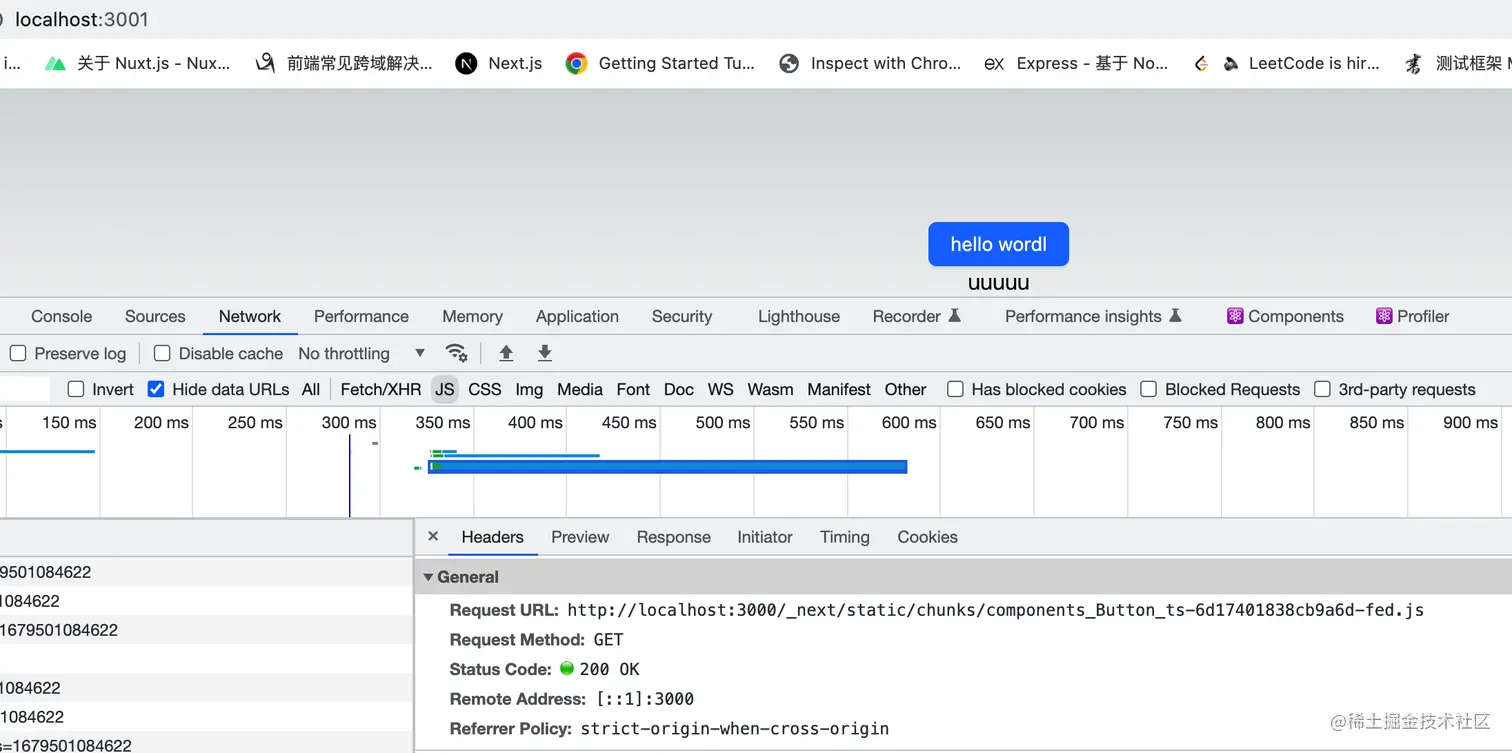Image resolution: width=1512 pixels, height=753 pixels.
Task: Enable the Disable cache checkbox
Action: (162, 353)
